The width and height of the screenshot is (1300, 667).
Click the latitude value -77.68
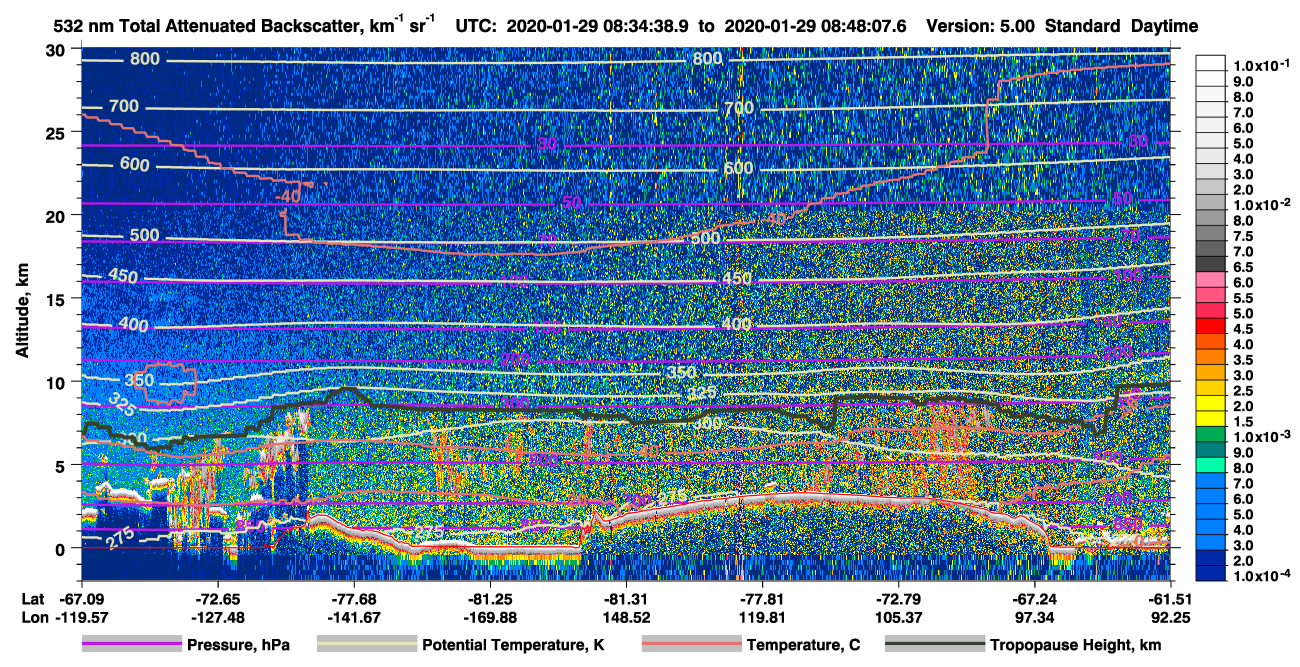[354, 599]
